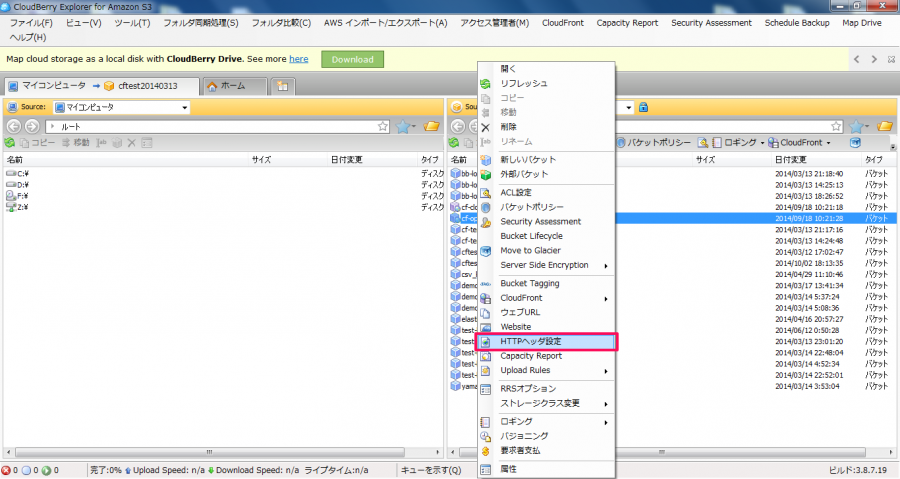Open the フォルダ比較(C) menu
Viewport: 900px width, 479px height.
281,23
